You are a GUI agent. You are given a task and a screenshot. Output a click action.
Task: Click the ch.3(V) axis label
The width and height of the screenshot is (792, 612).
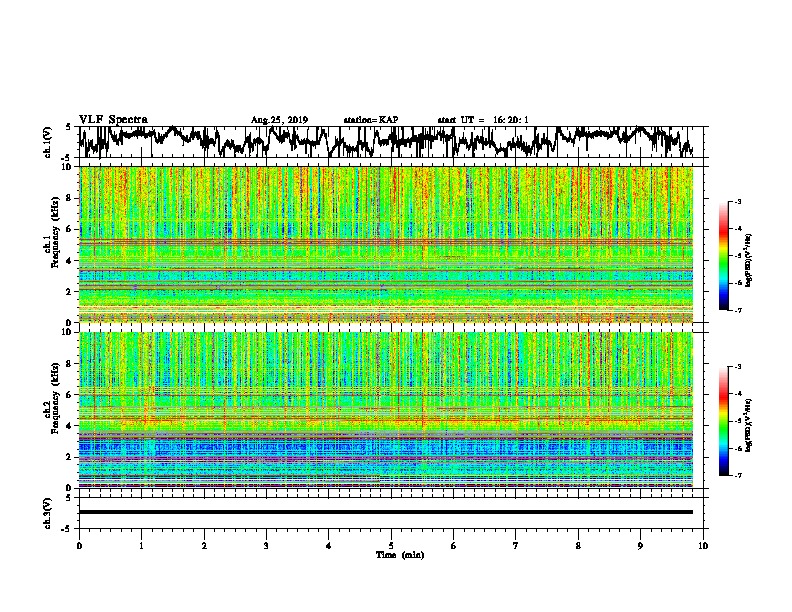48,513
